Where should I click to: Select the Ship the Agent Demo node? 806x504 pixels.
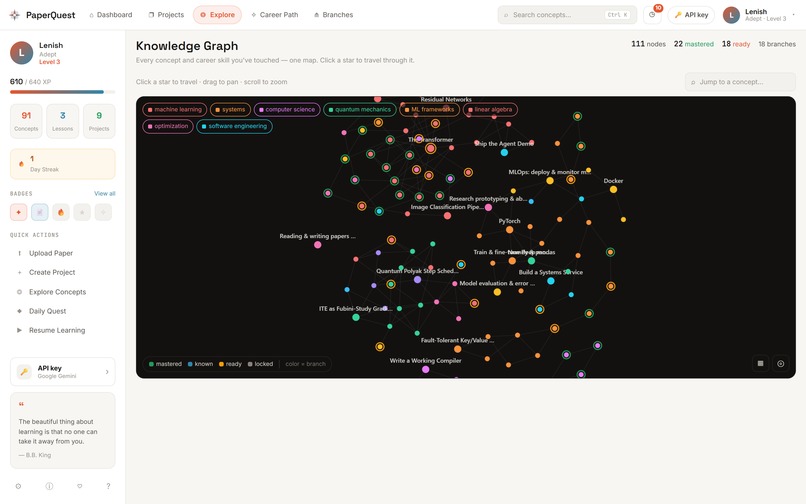coord(504,152)
